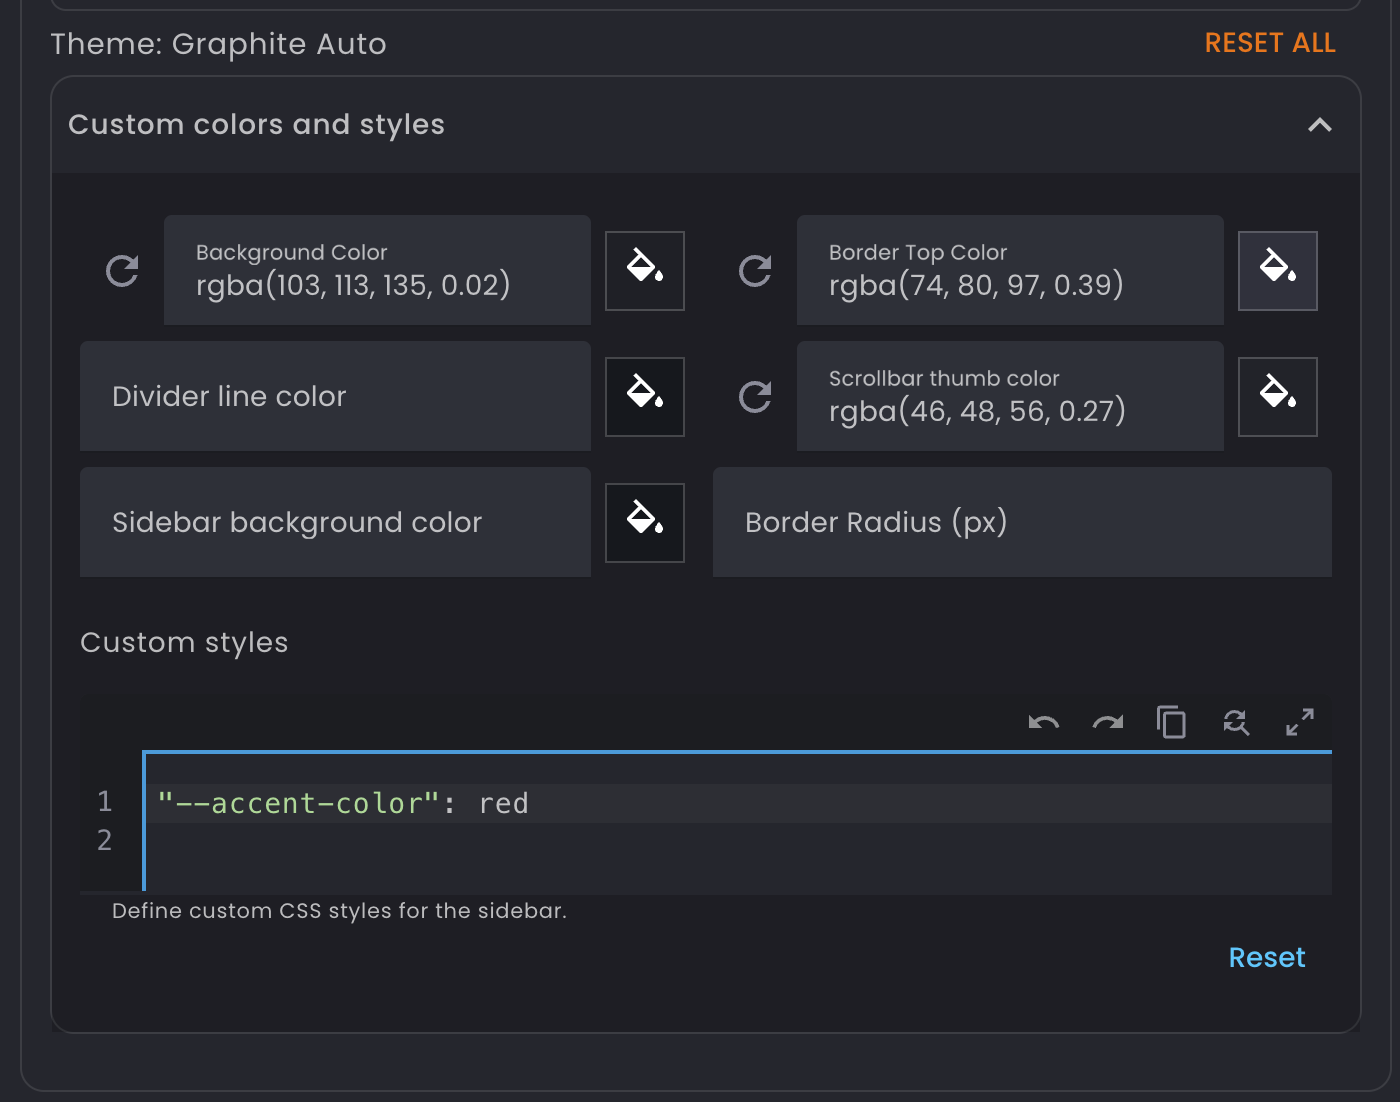This screenshot has width=1400, height=1102.
Task: Reset the Background Color value icon
Action: (122, 271)
